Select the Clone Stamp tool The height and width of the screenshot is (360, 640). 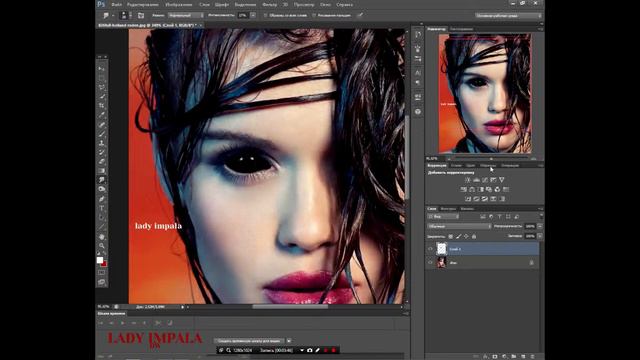tap(102, 143)
